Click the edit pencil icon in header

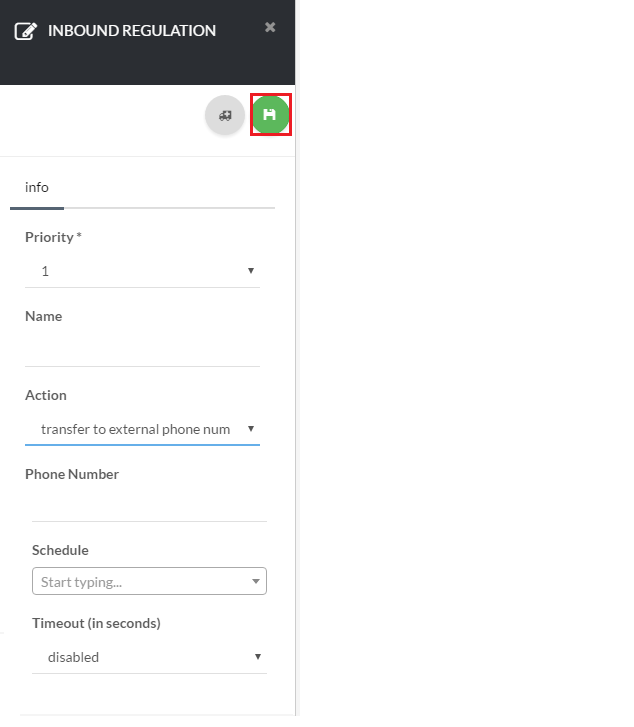click(26, 31)
